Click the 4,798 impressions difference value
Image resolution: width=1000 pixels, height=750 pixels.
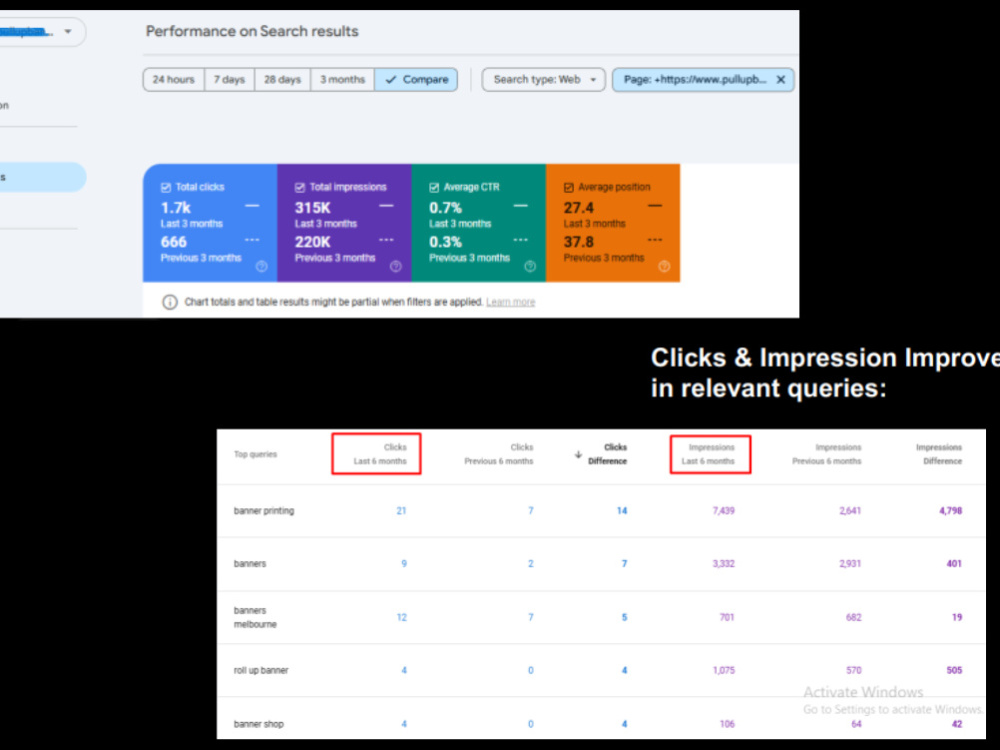(x=950, y=511)
